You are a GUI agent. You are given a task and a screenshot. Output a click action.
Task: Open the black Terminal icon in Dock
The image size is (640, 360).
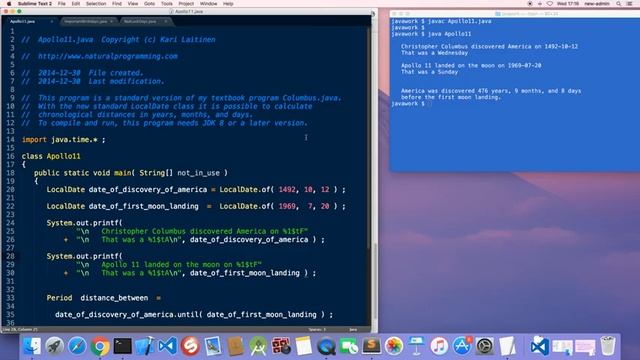click(122, 346)
